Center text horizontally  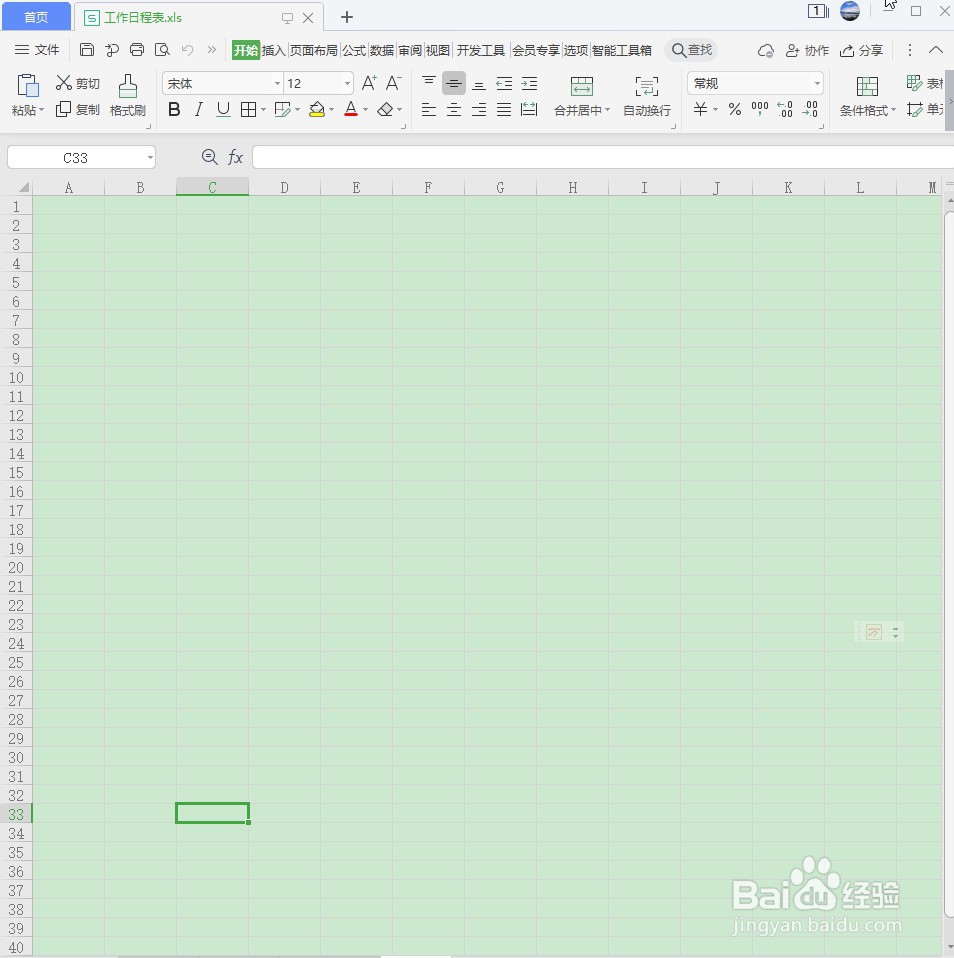coord(453,109)
